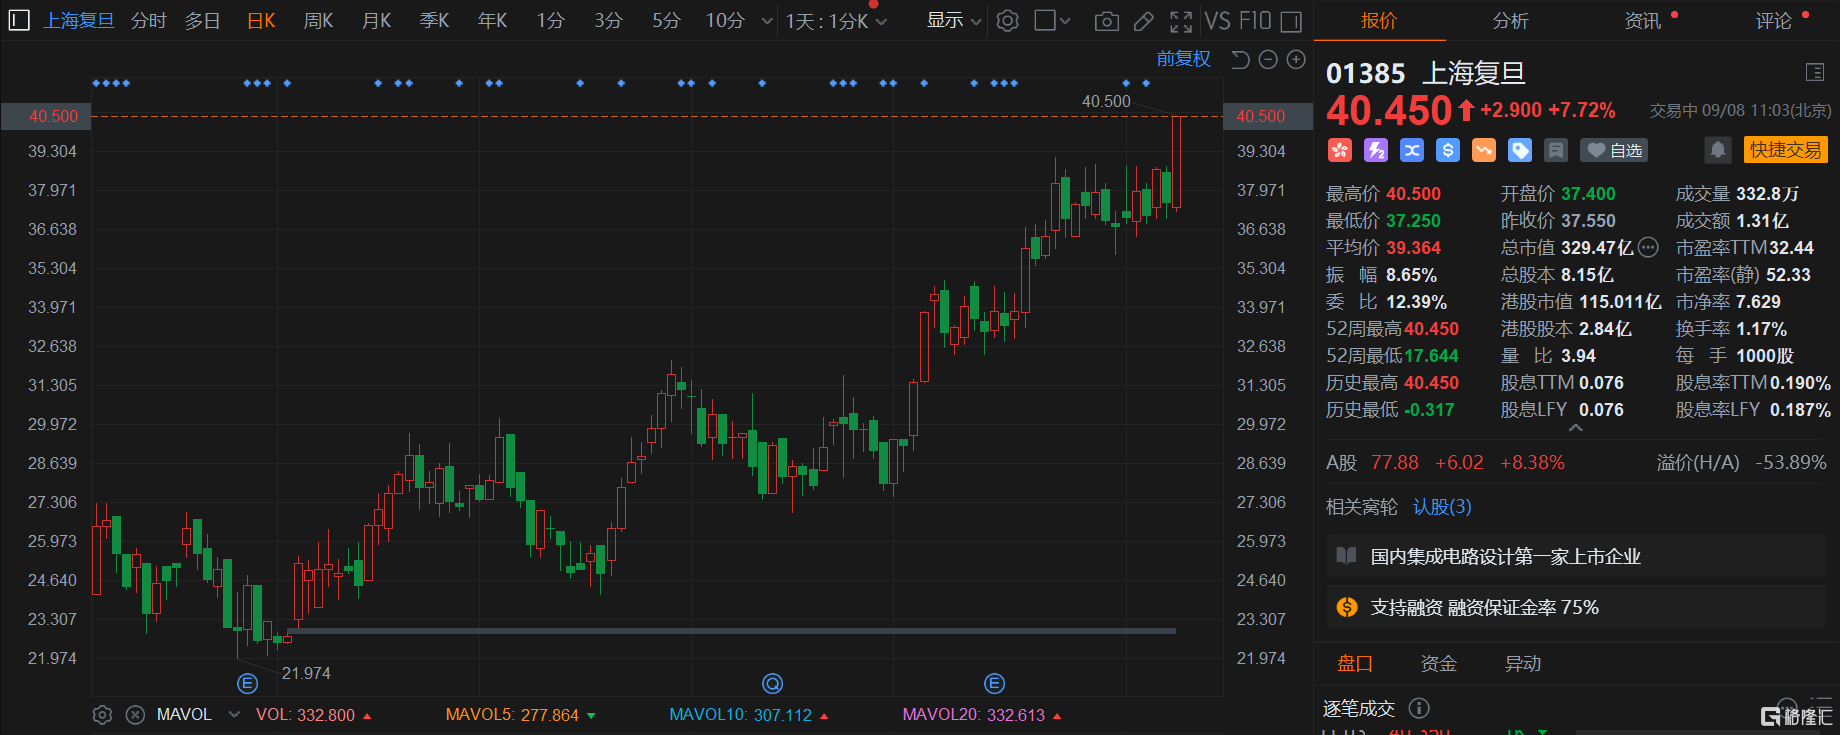Image resolution: width=1840 pixels, height=735 pixels.
Task: Open the chart layout square dropdown
Action: (1052, 21)
